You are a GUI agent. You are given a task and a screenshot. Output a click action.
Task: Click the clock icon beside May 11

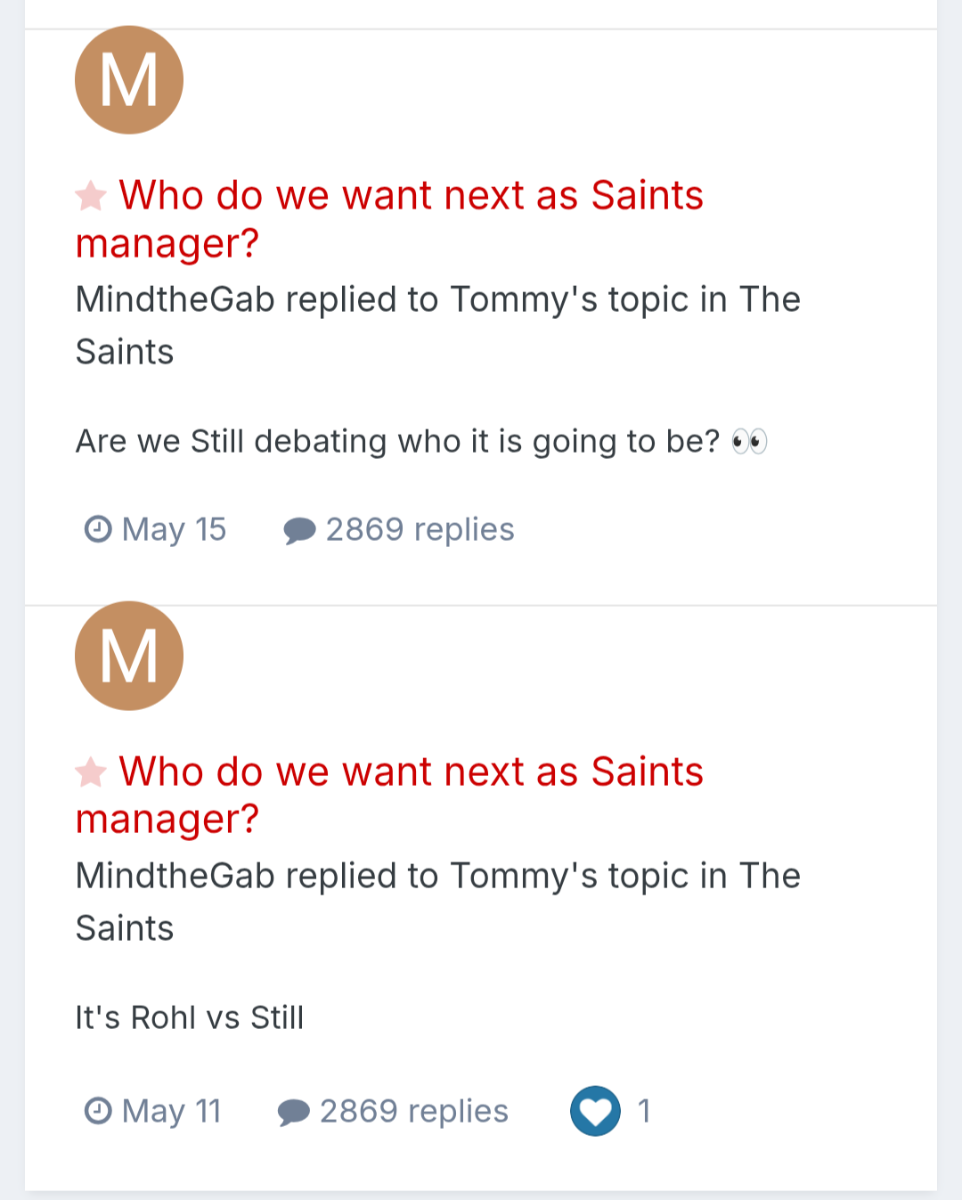coord(98,1111)
